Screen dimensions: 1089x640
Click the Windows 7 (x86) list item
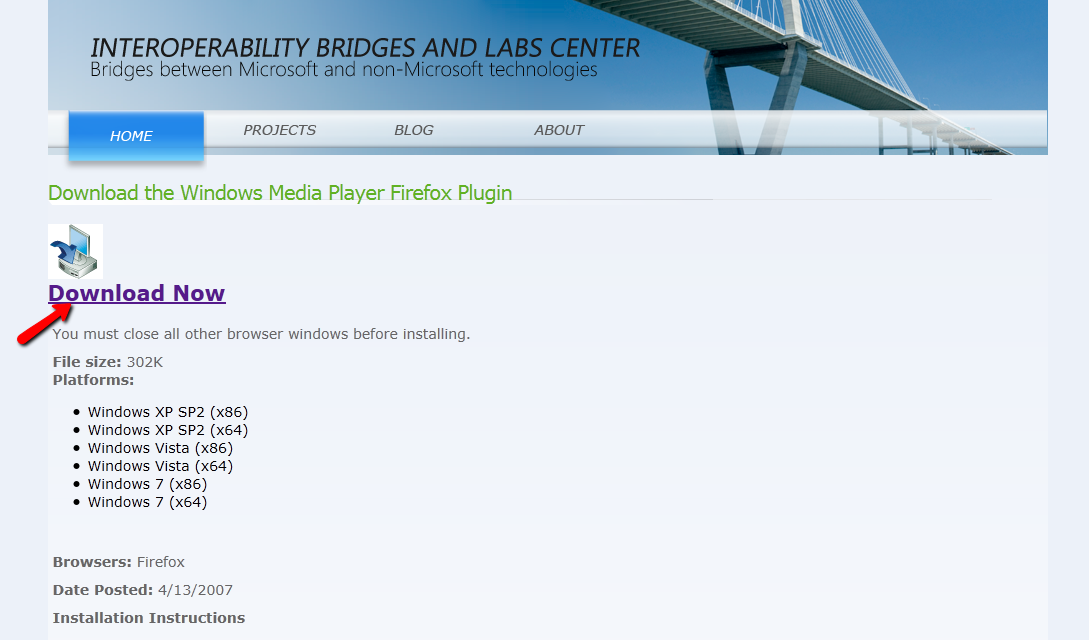point(147,485)
